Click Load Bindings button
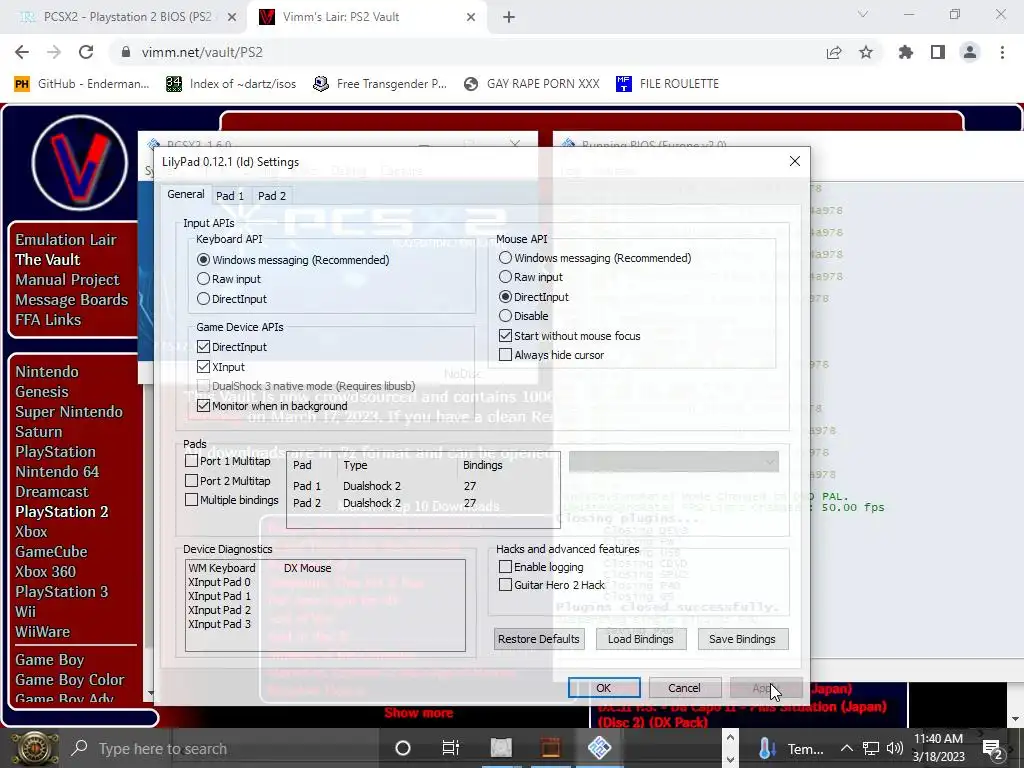1024x768 pixels. tap(641, 639)
